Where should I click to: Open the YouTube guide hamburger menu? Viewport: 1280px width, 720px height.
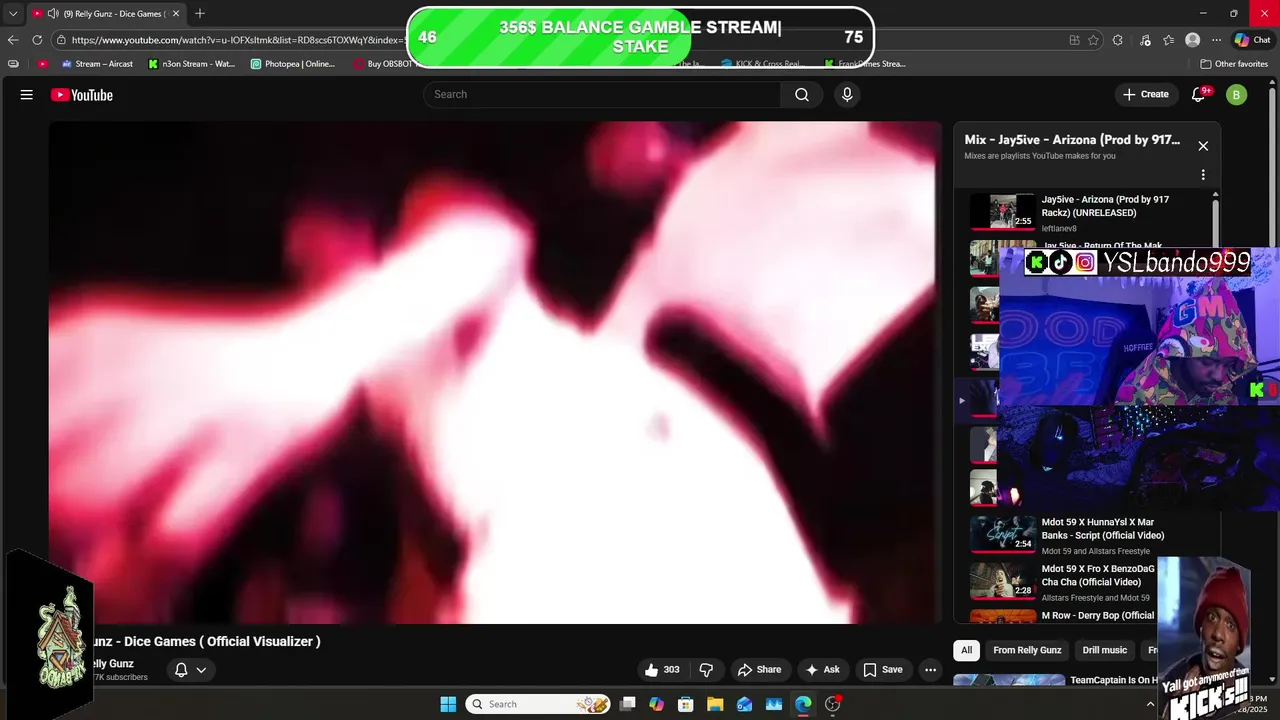coord(27,95)
